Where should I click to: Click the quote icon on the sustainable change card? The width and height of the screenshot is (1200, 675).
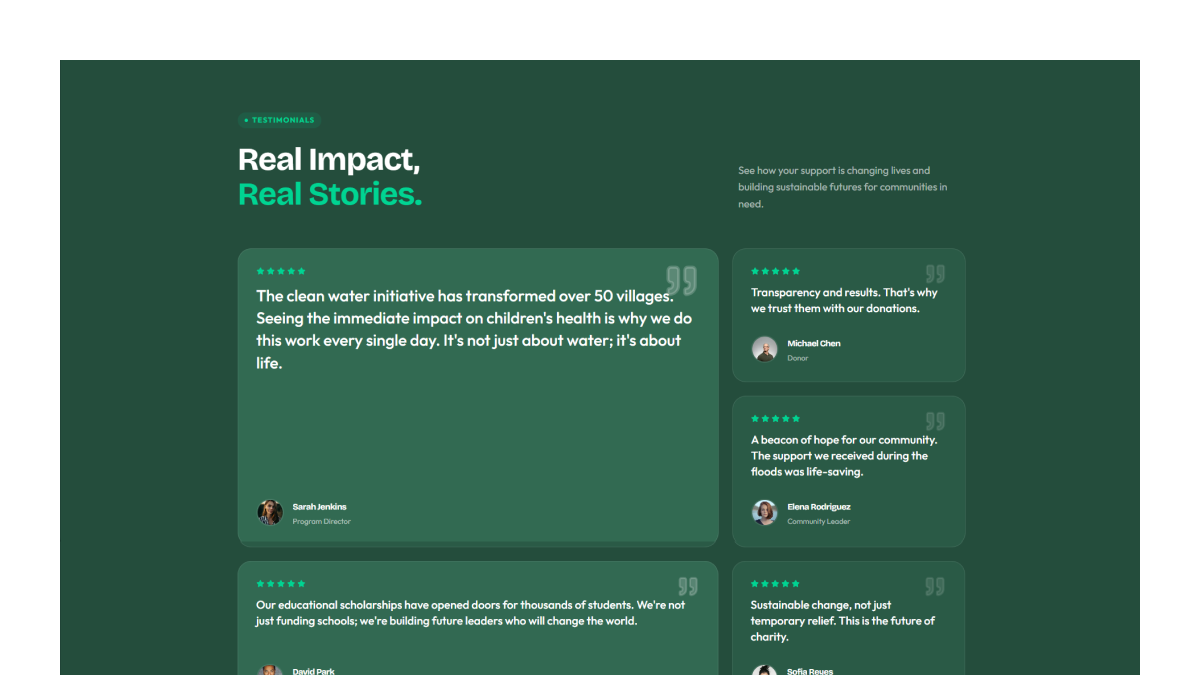pyautogui.click(x=935, y=586)
